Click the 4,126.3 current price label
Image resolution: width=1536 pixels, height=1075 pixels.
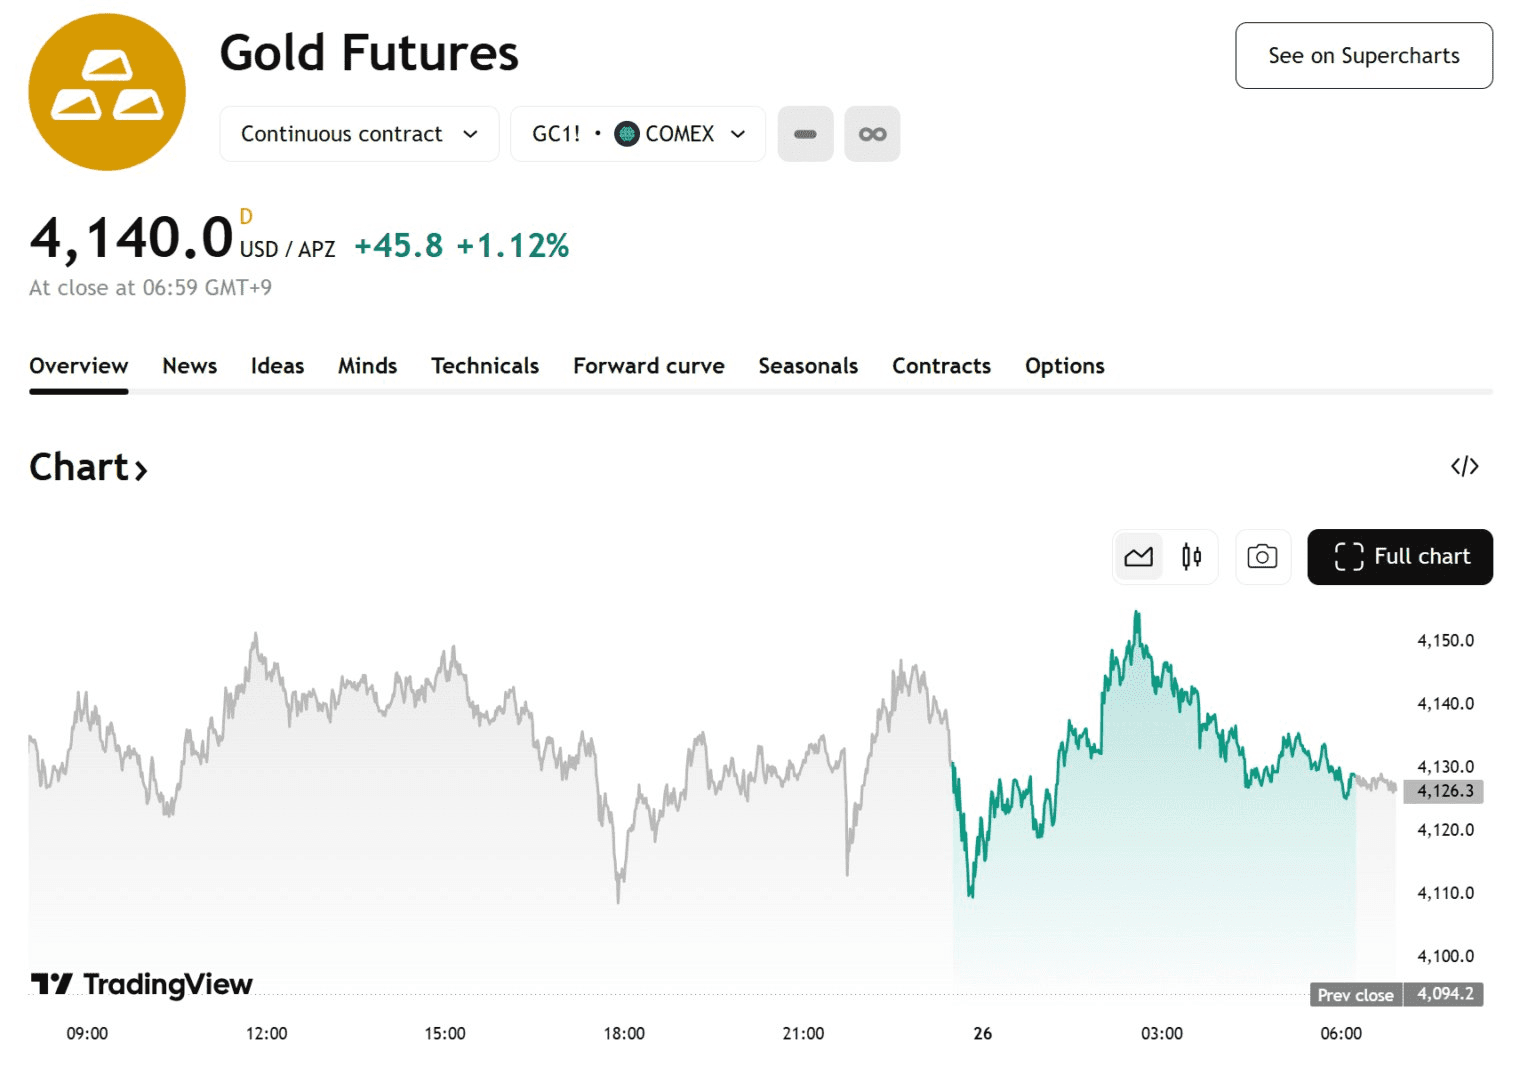pyautogui.click(x=1444, y=791)
